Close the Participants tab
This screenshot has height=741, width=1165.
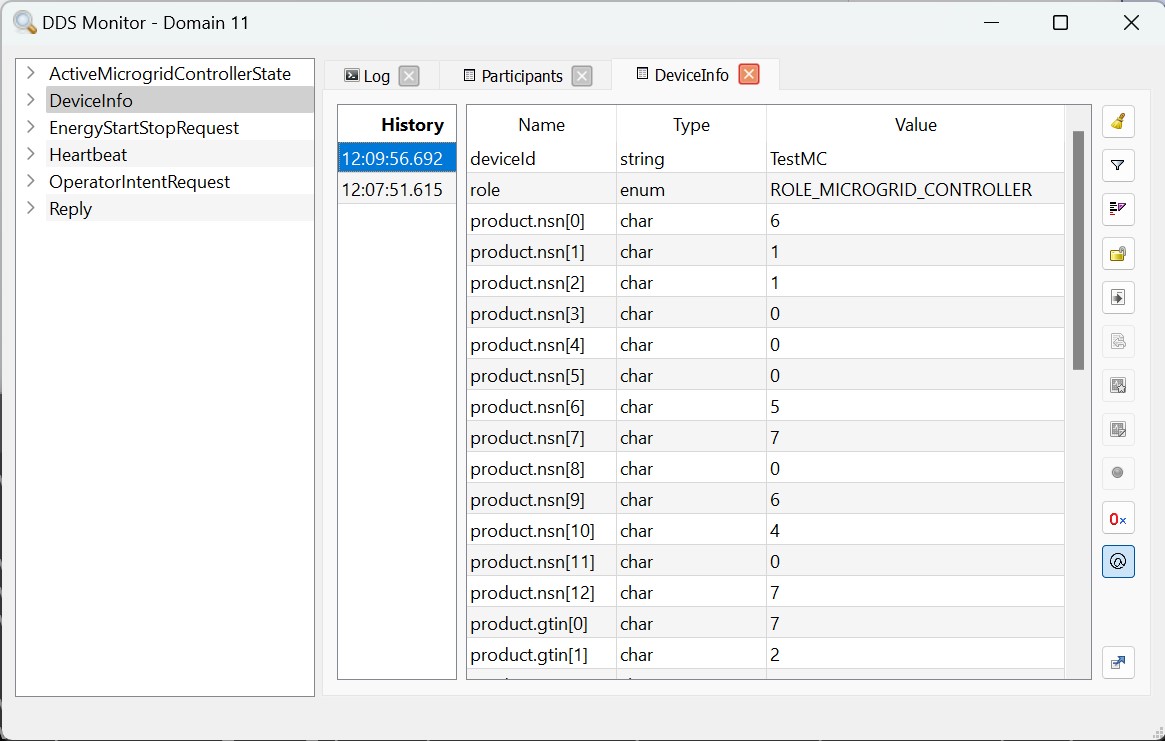coord(582,76)
